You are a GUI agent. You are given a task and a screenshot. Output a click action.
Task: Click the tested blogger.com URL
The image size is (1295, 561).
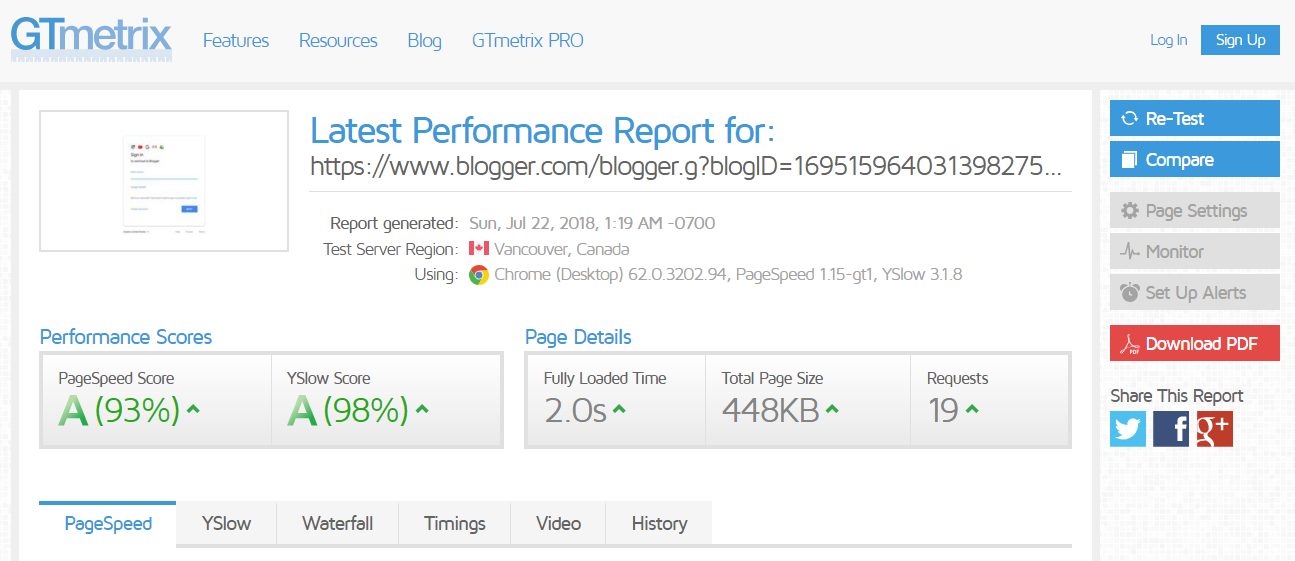pyautogui.click(x=686, y=166)
